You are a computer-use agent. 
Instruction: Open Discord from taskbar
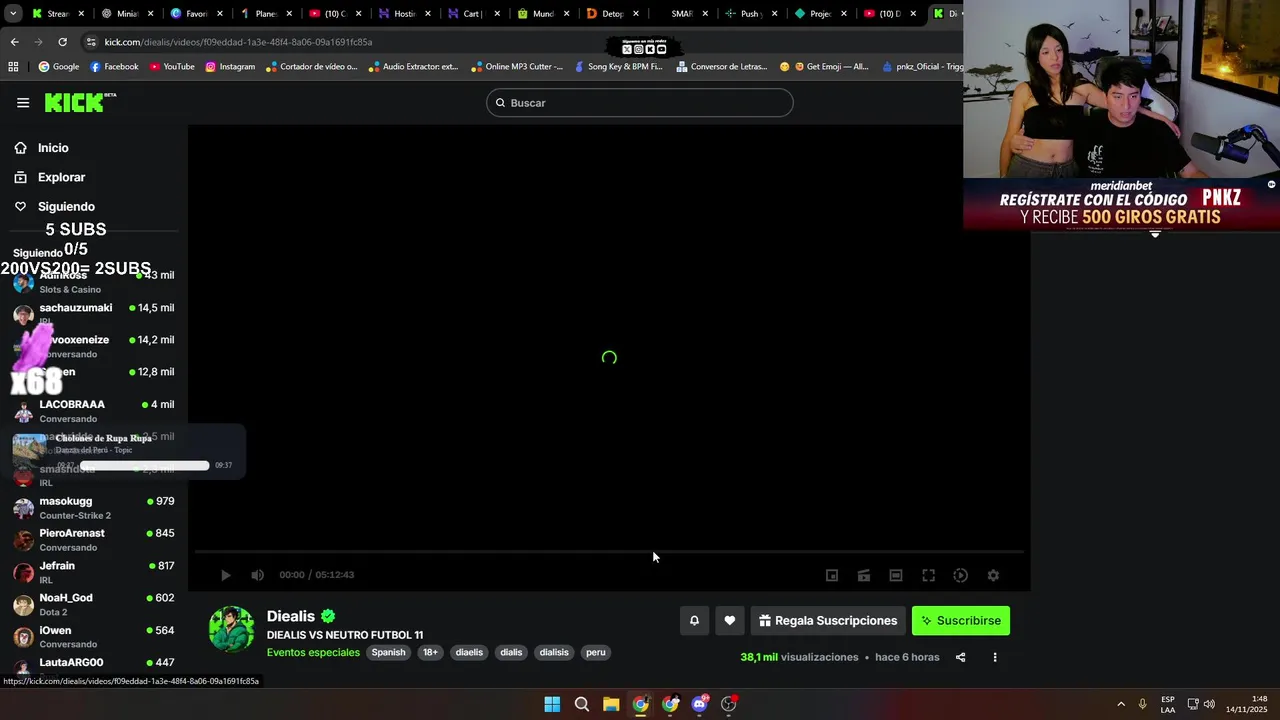(x=700, y=704)
